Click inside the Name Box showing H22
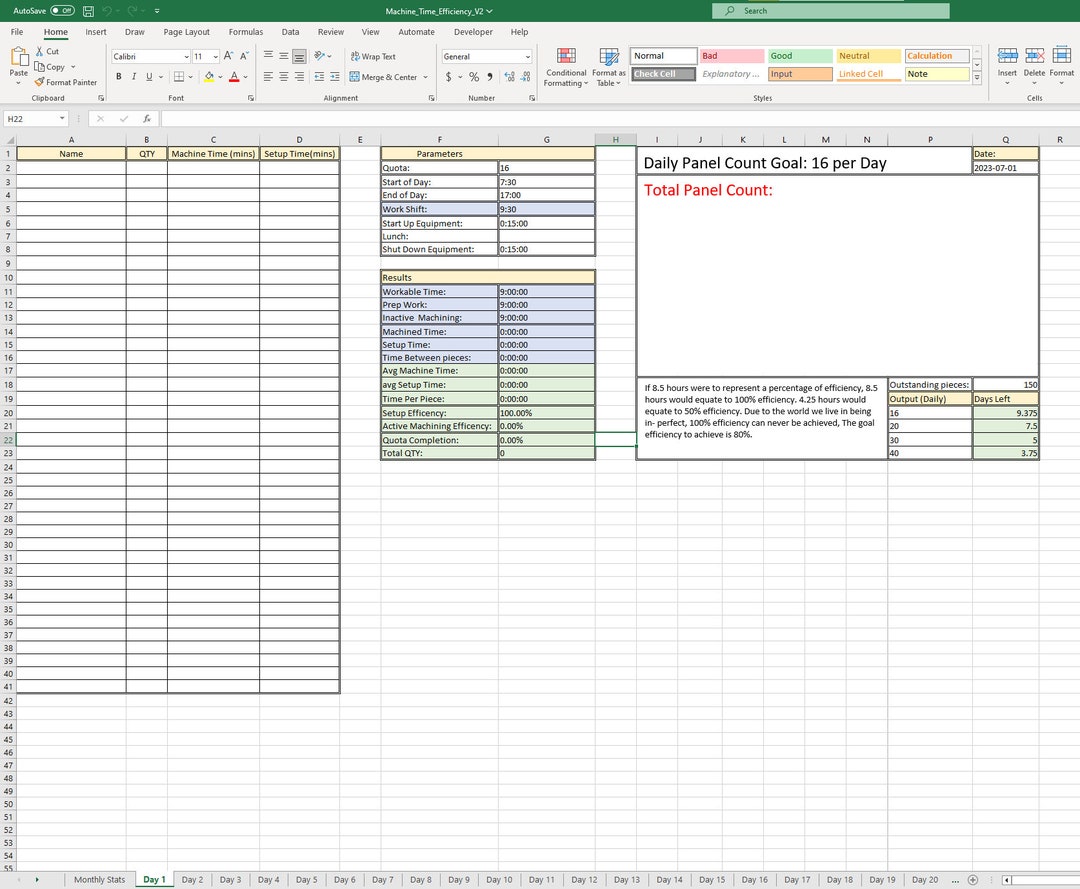This screenshot has height=889, width=1080. click(30, 118)
